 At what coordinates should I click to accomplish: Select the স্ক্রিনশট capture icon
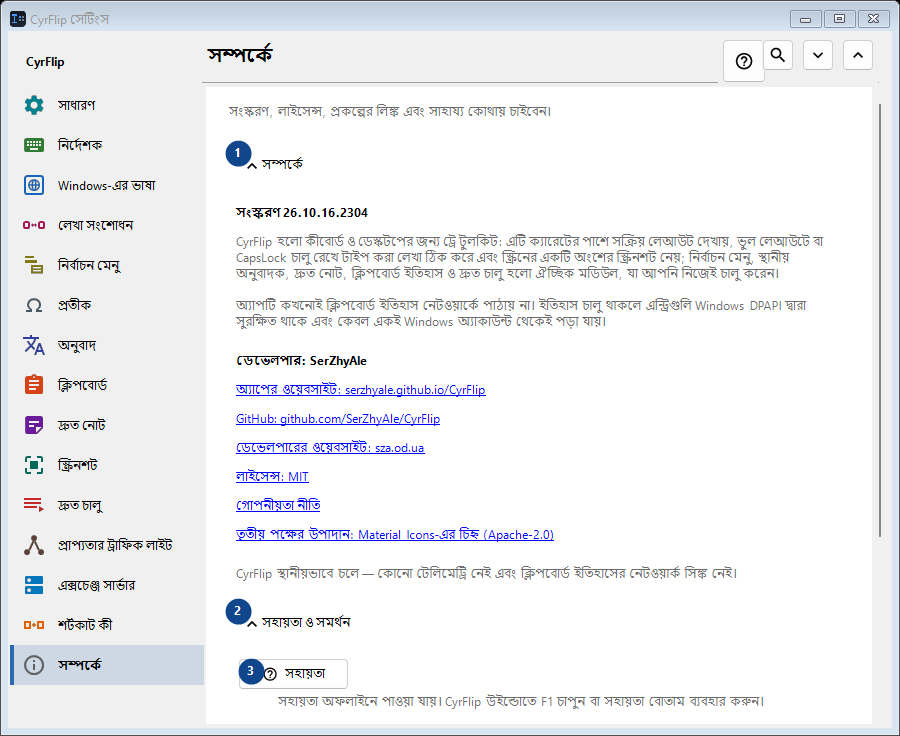(x=34, y=465)
